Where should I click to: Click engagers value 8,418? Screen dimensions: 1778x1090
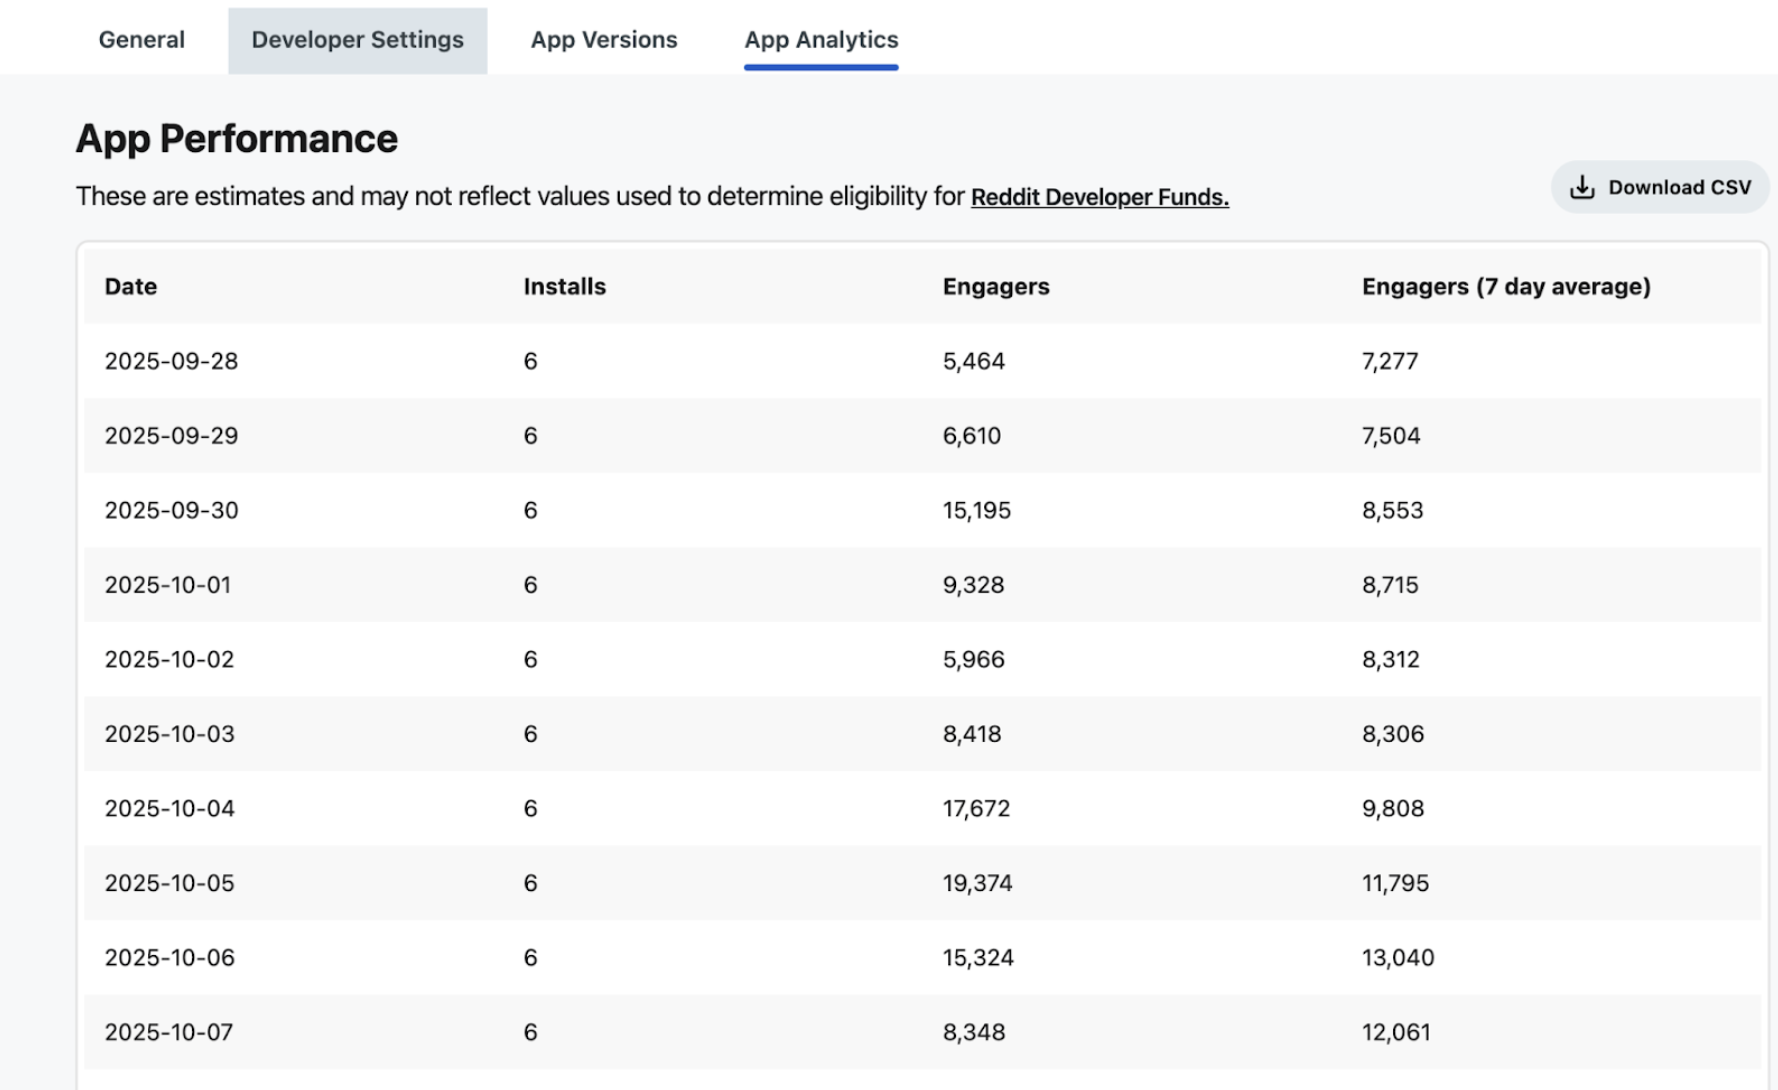(971, 734)
